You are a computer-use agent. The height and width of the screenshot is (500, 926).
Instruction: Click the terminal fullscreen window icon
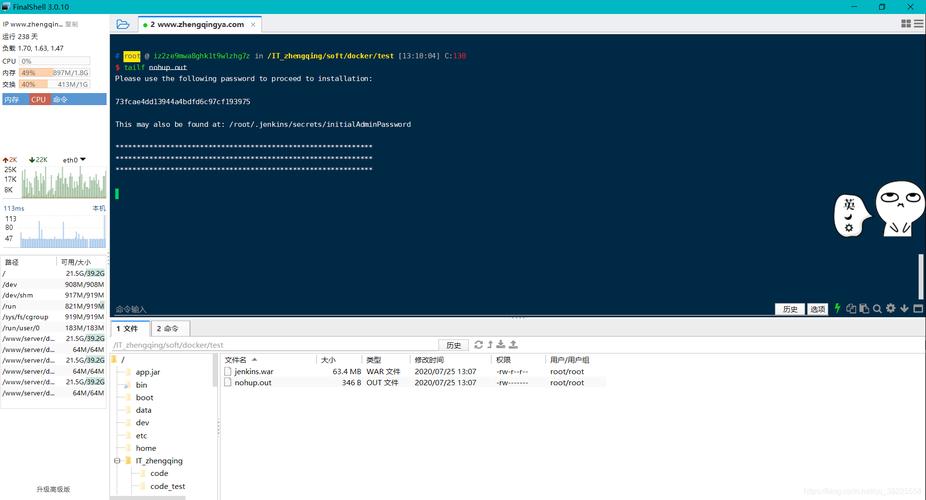pos(918,308)
